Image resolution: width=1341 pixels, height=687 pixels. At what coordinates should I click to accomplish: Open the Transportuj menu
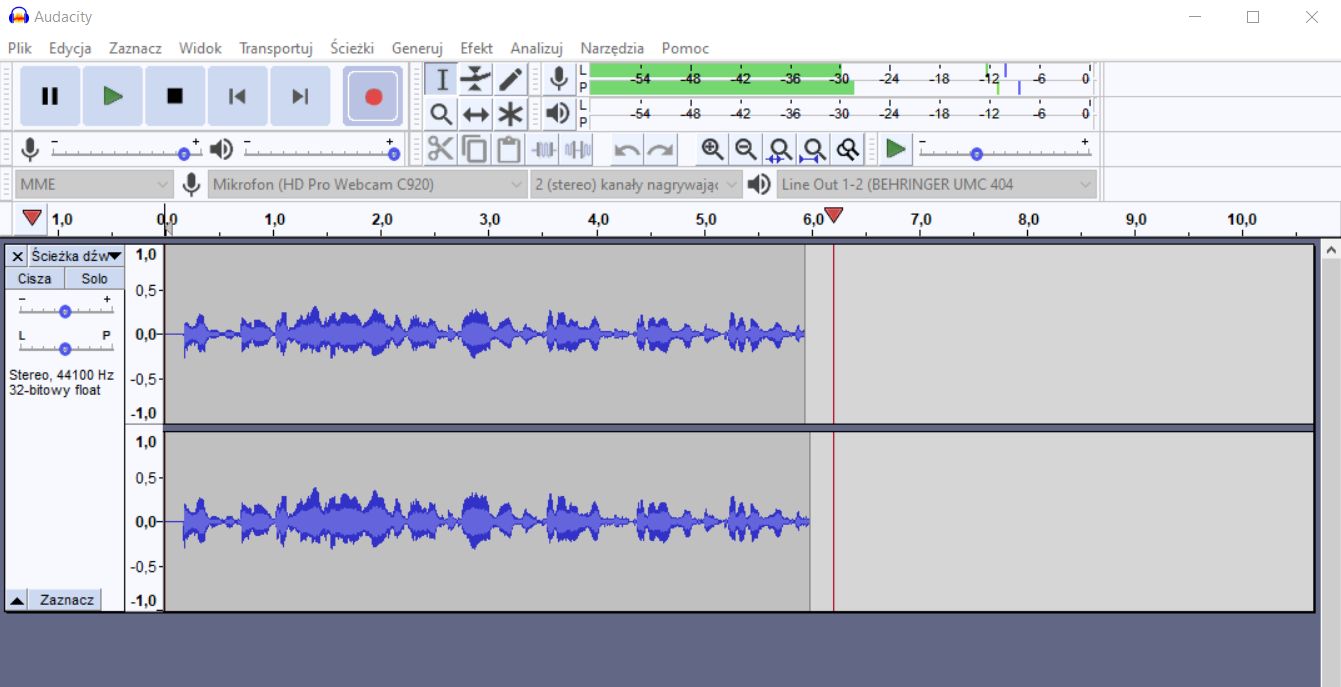pos(276,48)
